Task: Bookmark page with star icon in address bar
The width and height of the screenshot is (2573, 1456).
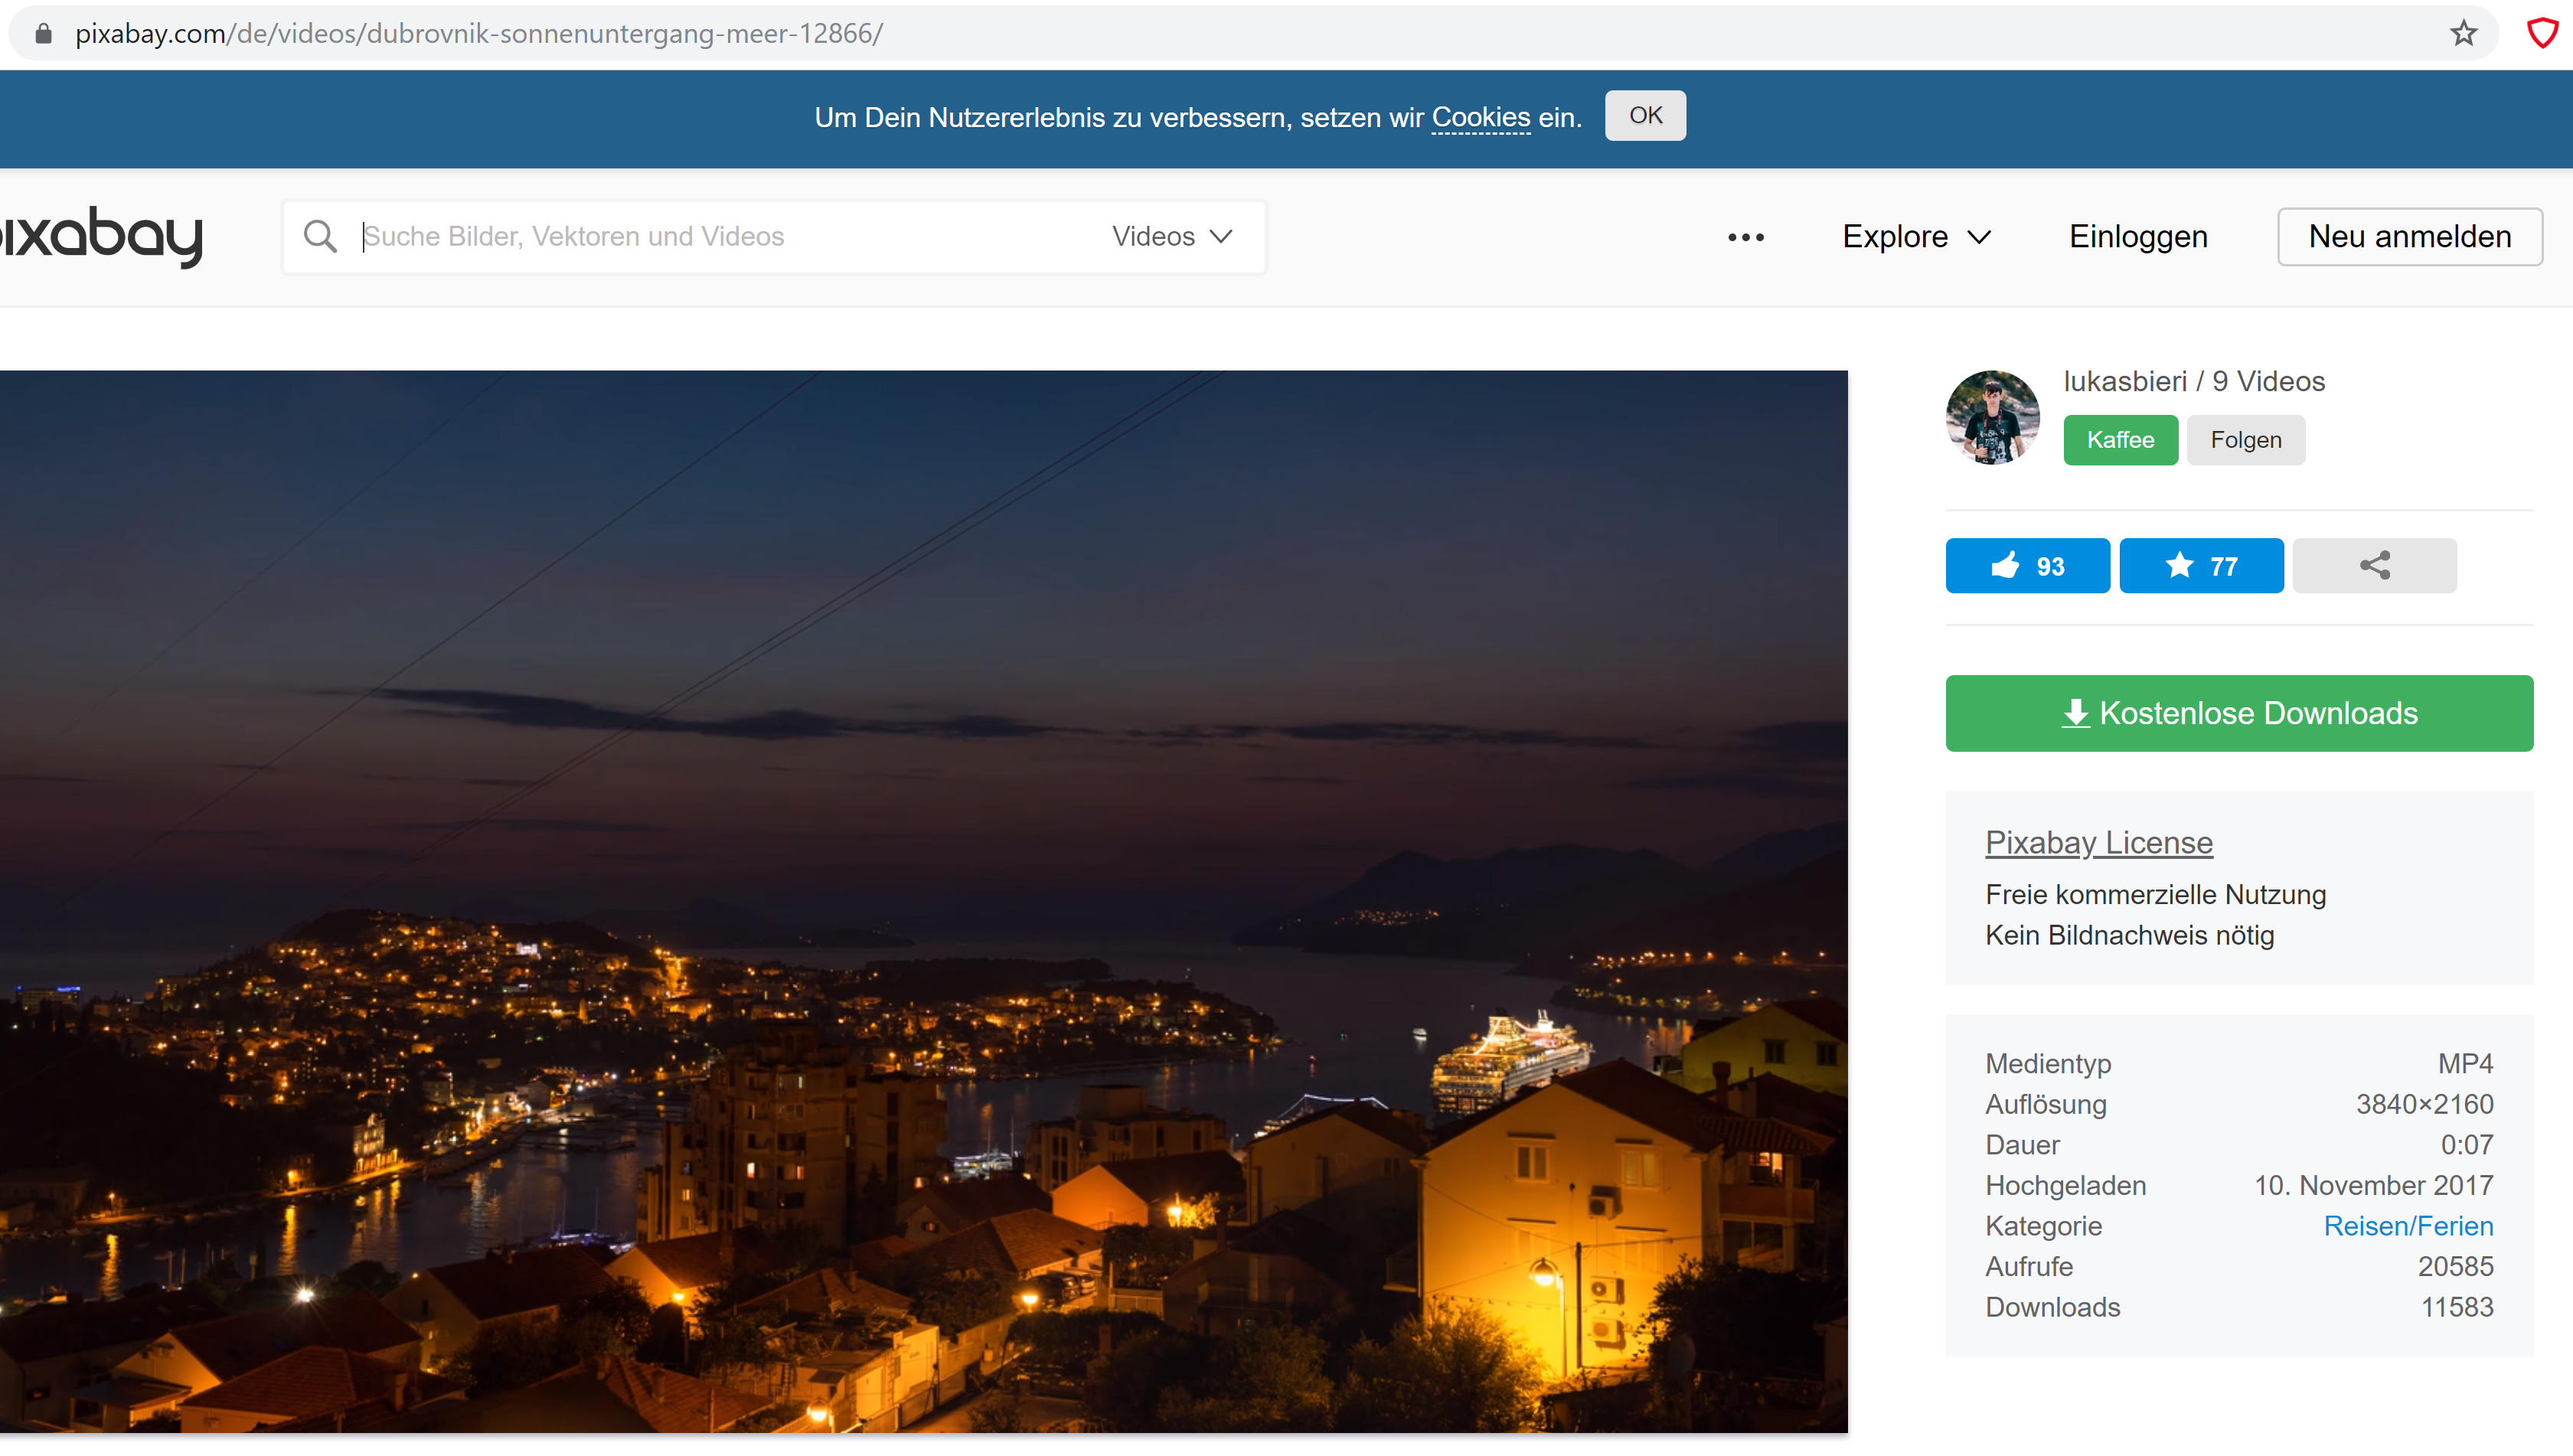Action: (2463, 33)
